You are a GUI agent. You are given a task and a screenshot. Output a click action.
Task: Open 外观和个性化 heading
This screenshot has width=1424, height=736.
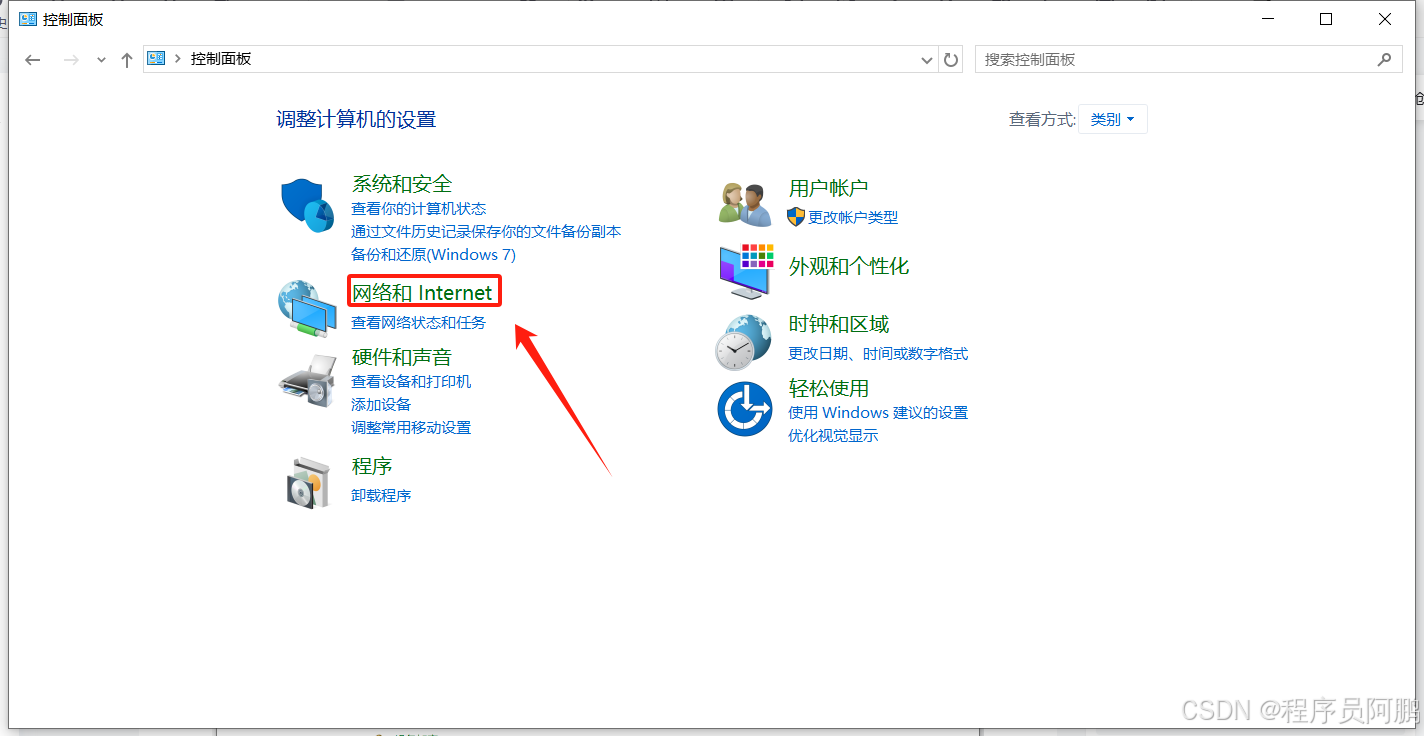849,266
